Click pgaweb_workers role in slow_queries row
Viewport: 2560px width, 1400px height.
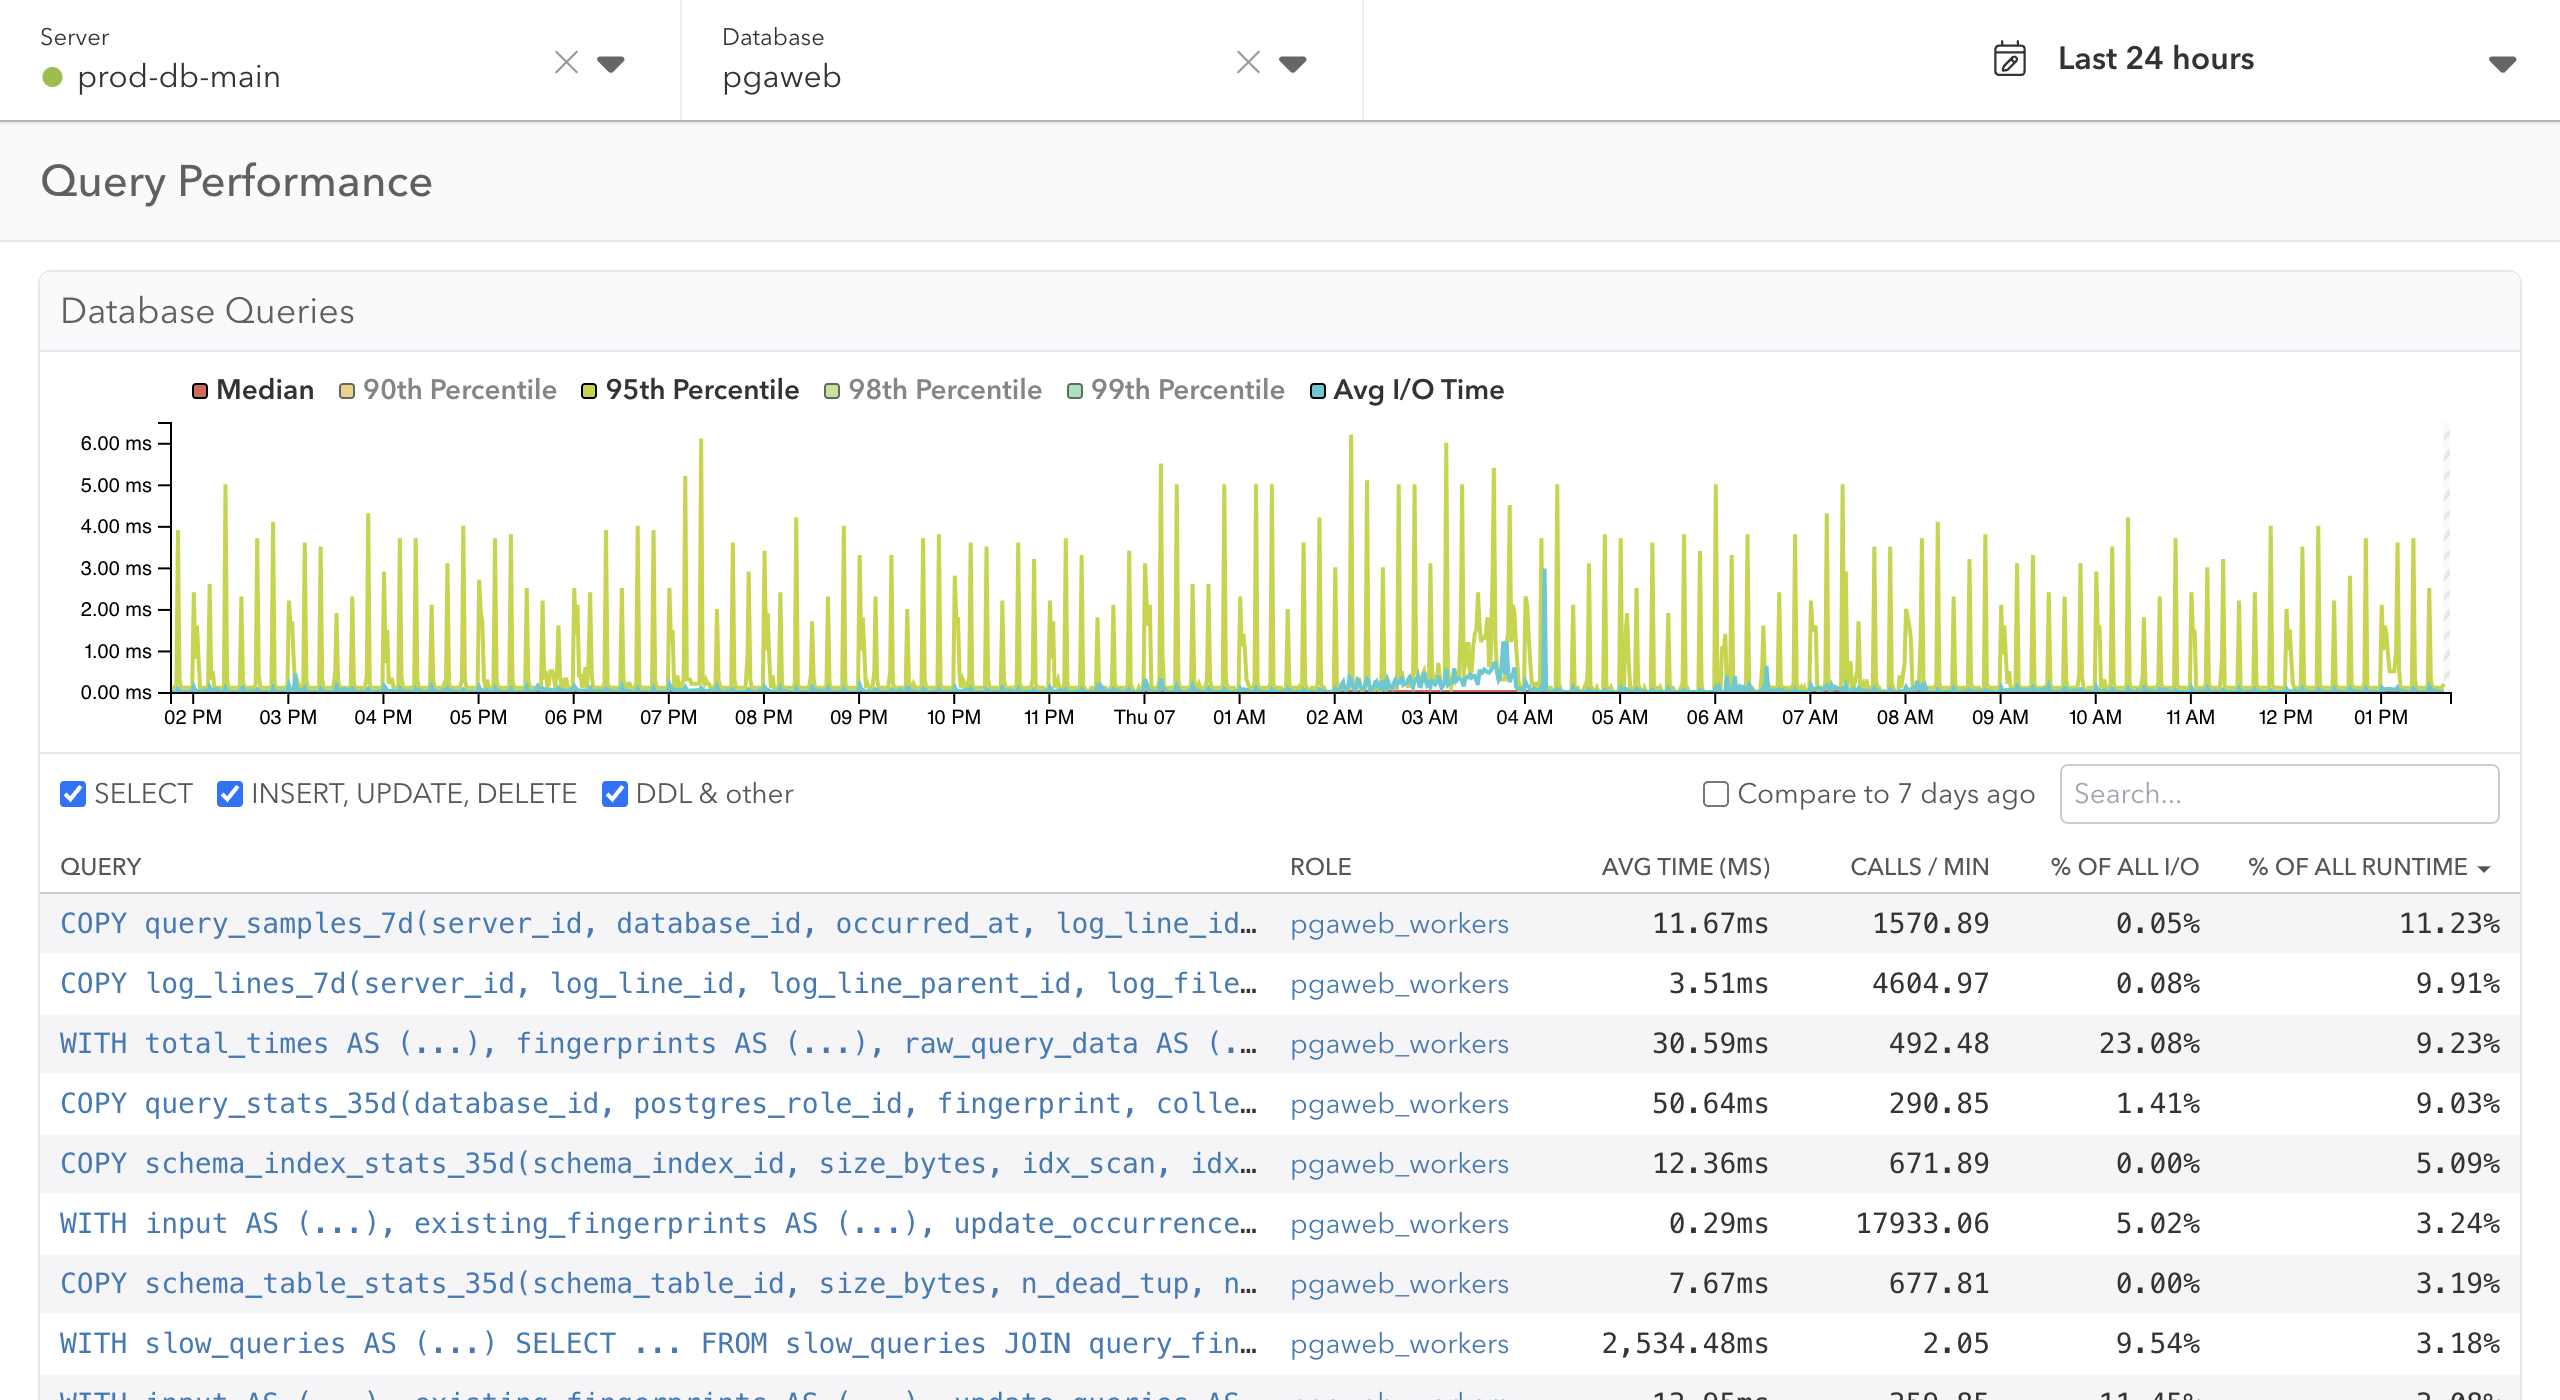point(1399,1343)
